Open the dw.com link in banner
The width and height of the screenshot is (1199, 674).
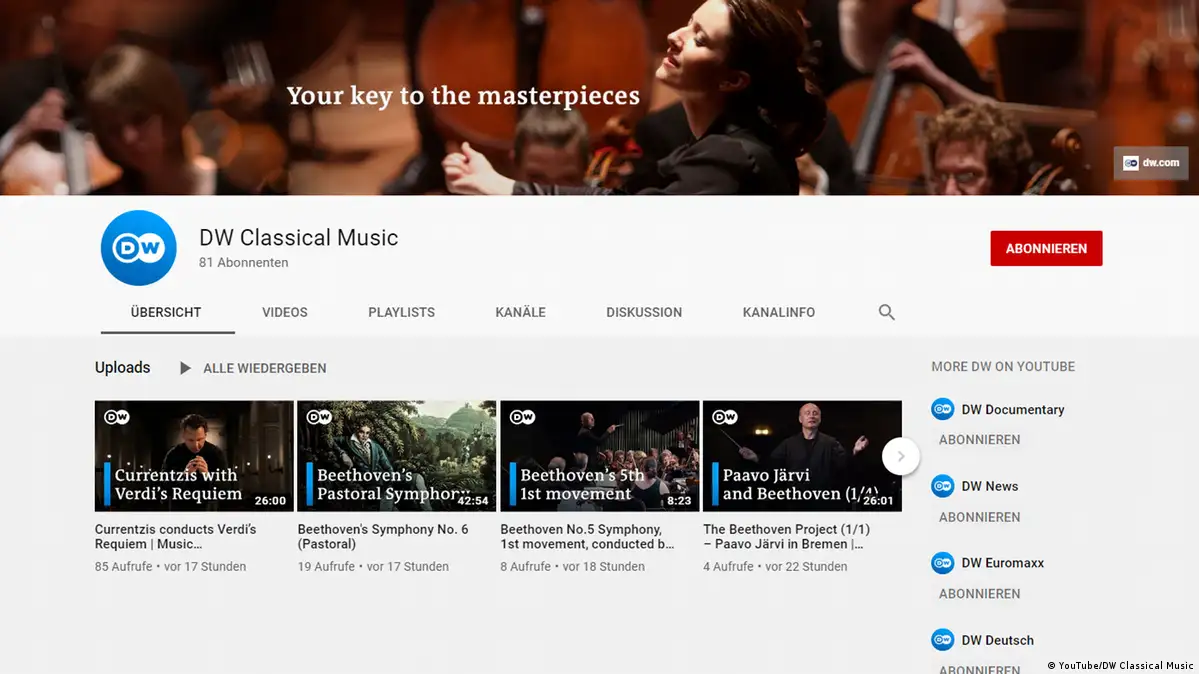[x=1151, y=163]
